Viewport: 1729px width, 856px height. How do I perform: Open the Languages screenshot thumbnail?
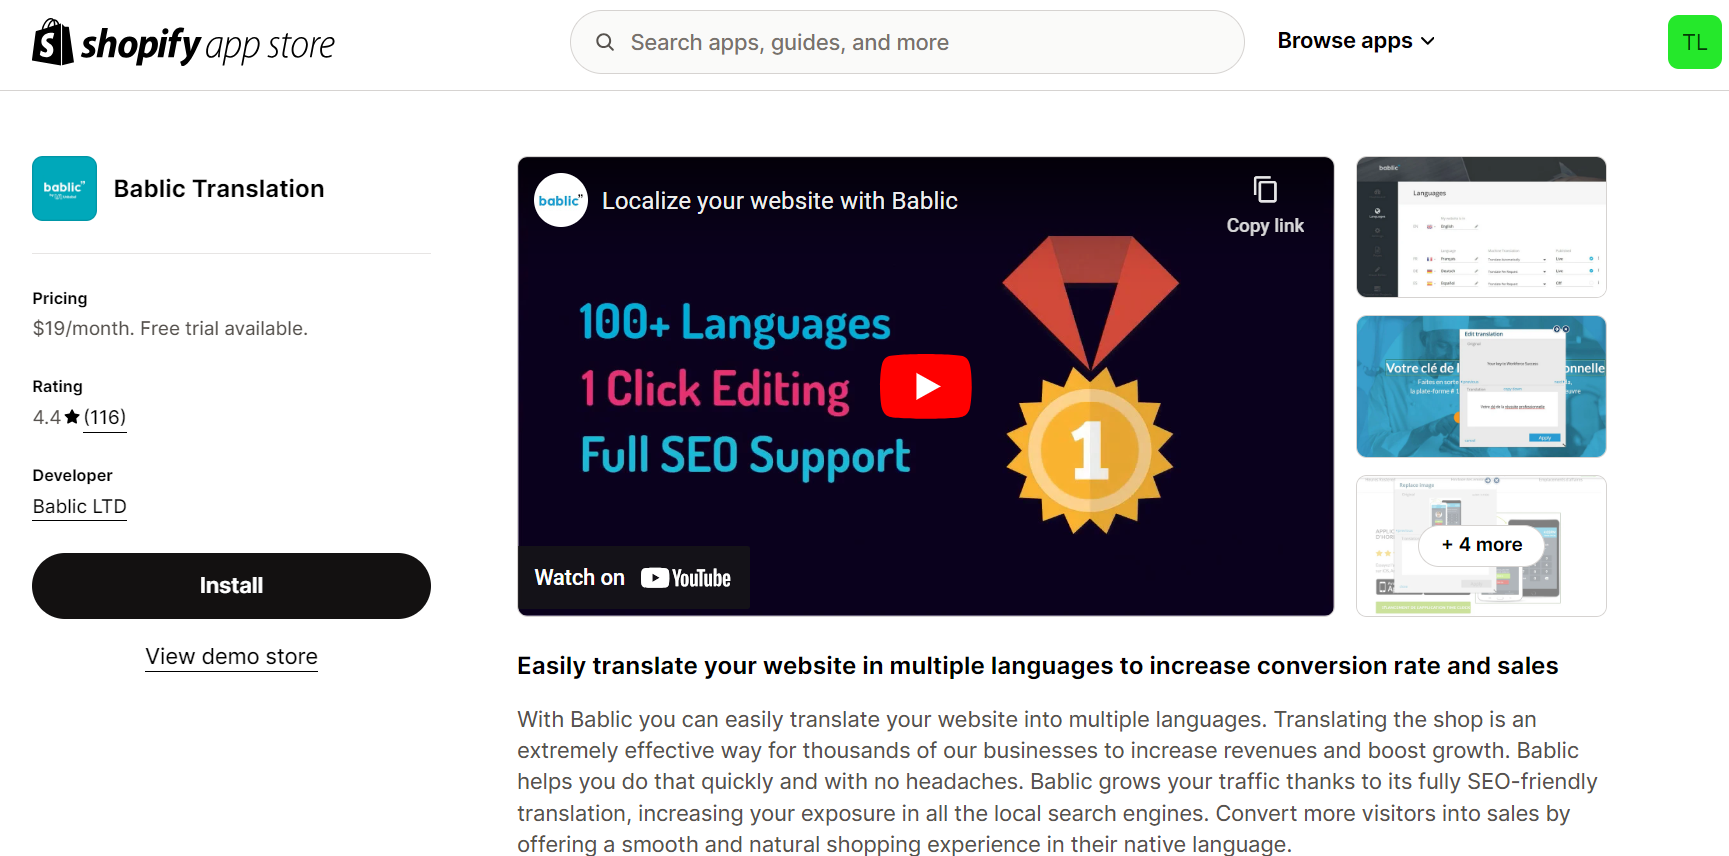pos(1481,227)
